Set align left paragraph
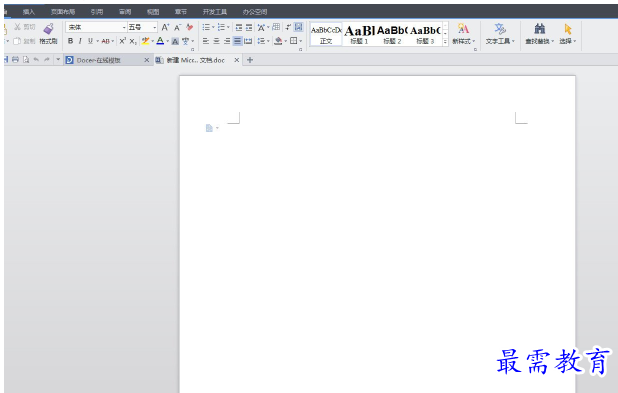The image size is (618, 393). coord(206,41)
